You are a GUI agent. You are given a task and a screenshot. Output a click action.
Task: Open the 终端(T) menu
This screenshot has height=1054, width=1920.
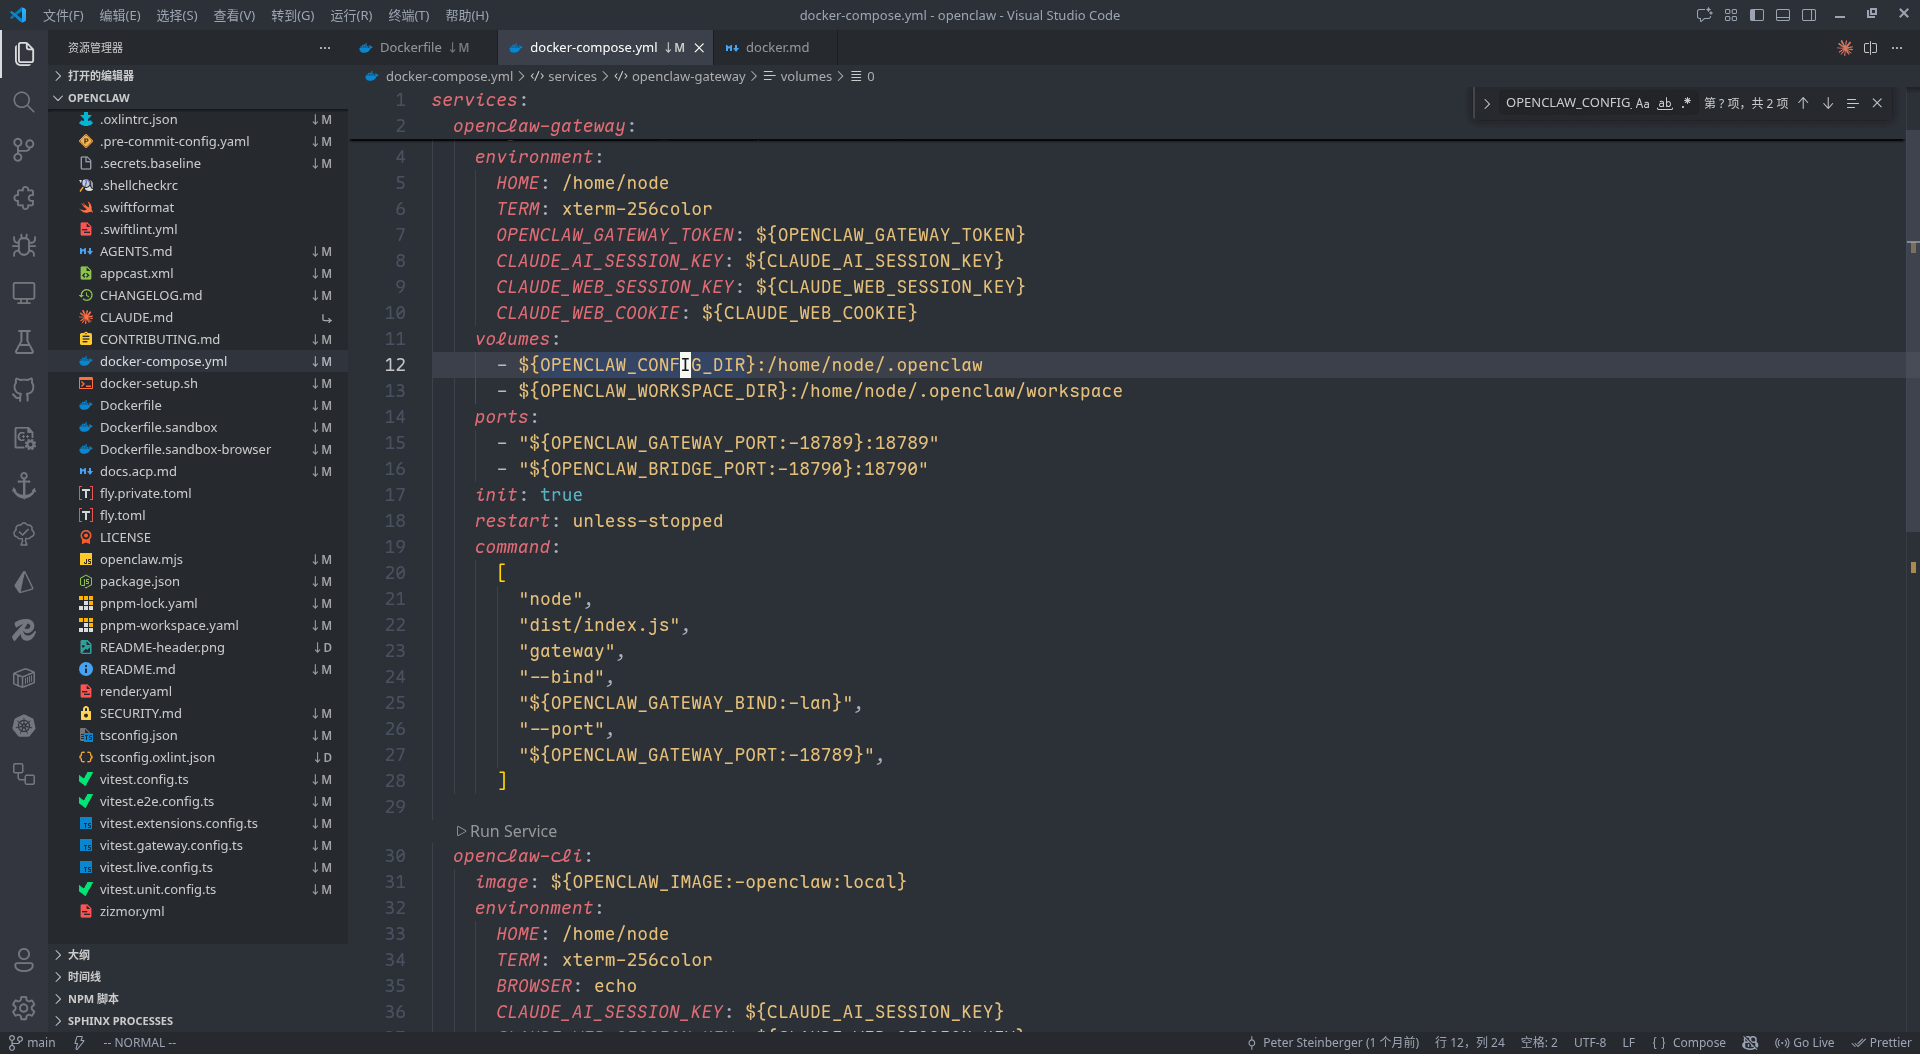408,15
